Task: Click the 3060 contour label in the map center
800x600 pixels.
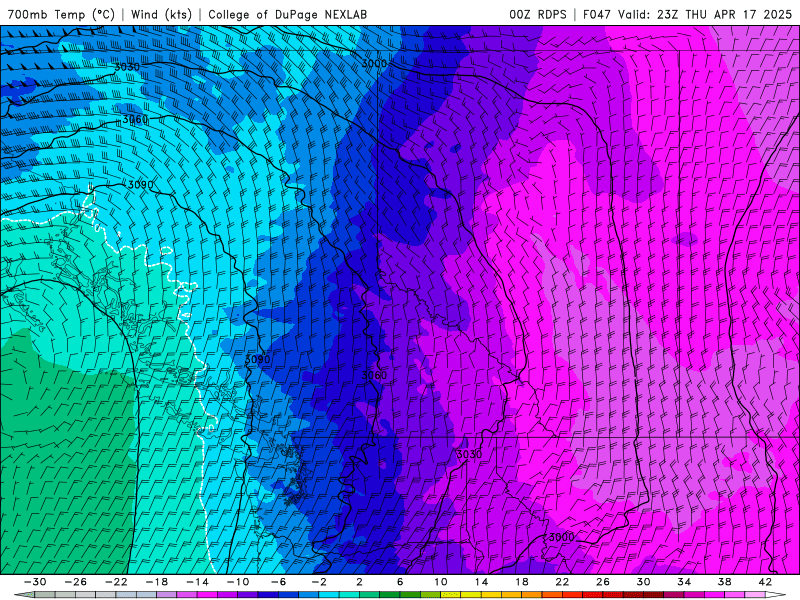Action: [374, 376]
